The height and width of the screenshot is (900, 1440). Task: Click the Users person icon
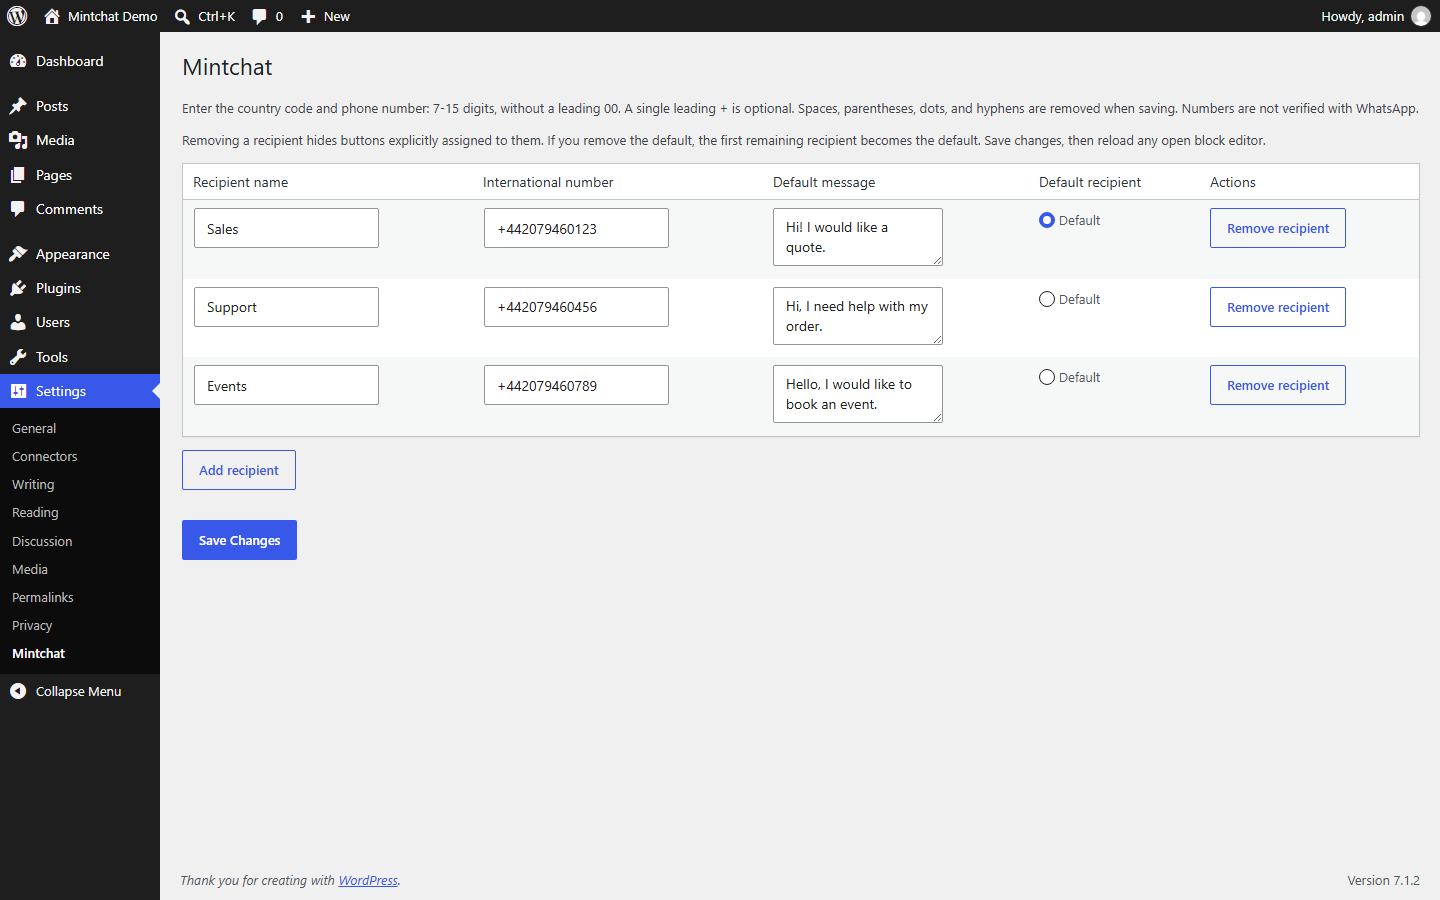point(18,322)
